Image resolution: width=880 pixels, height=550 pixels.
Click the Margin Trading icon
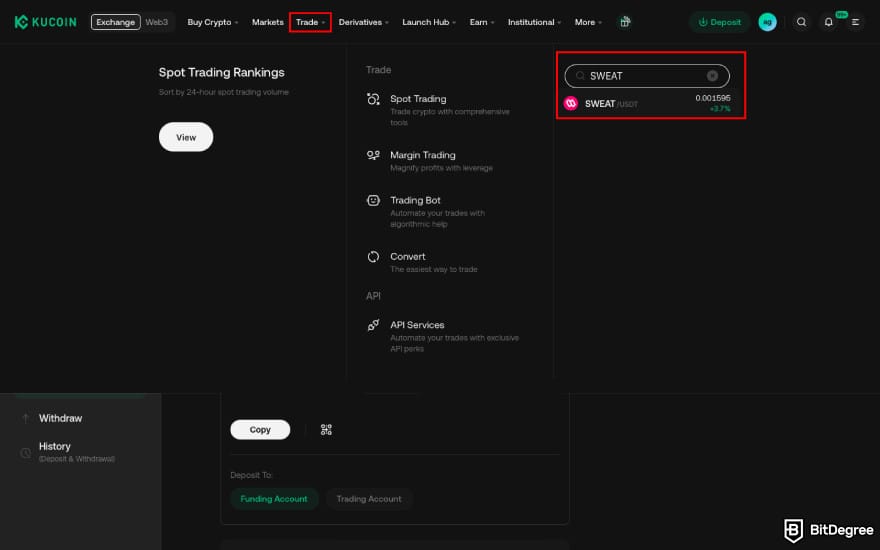click(373, 155)
